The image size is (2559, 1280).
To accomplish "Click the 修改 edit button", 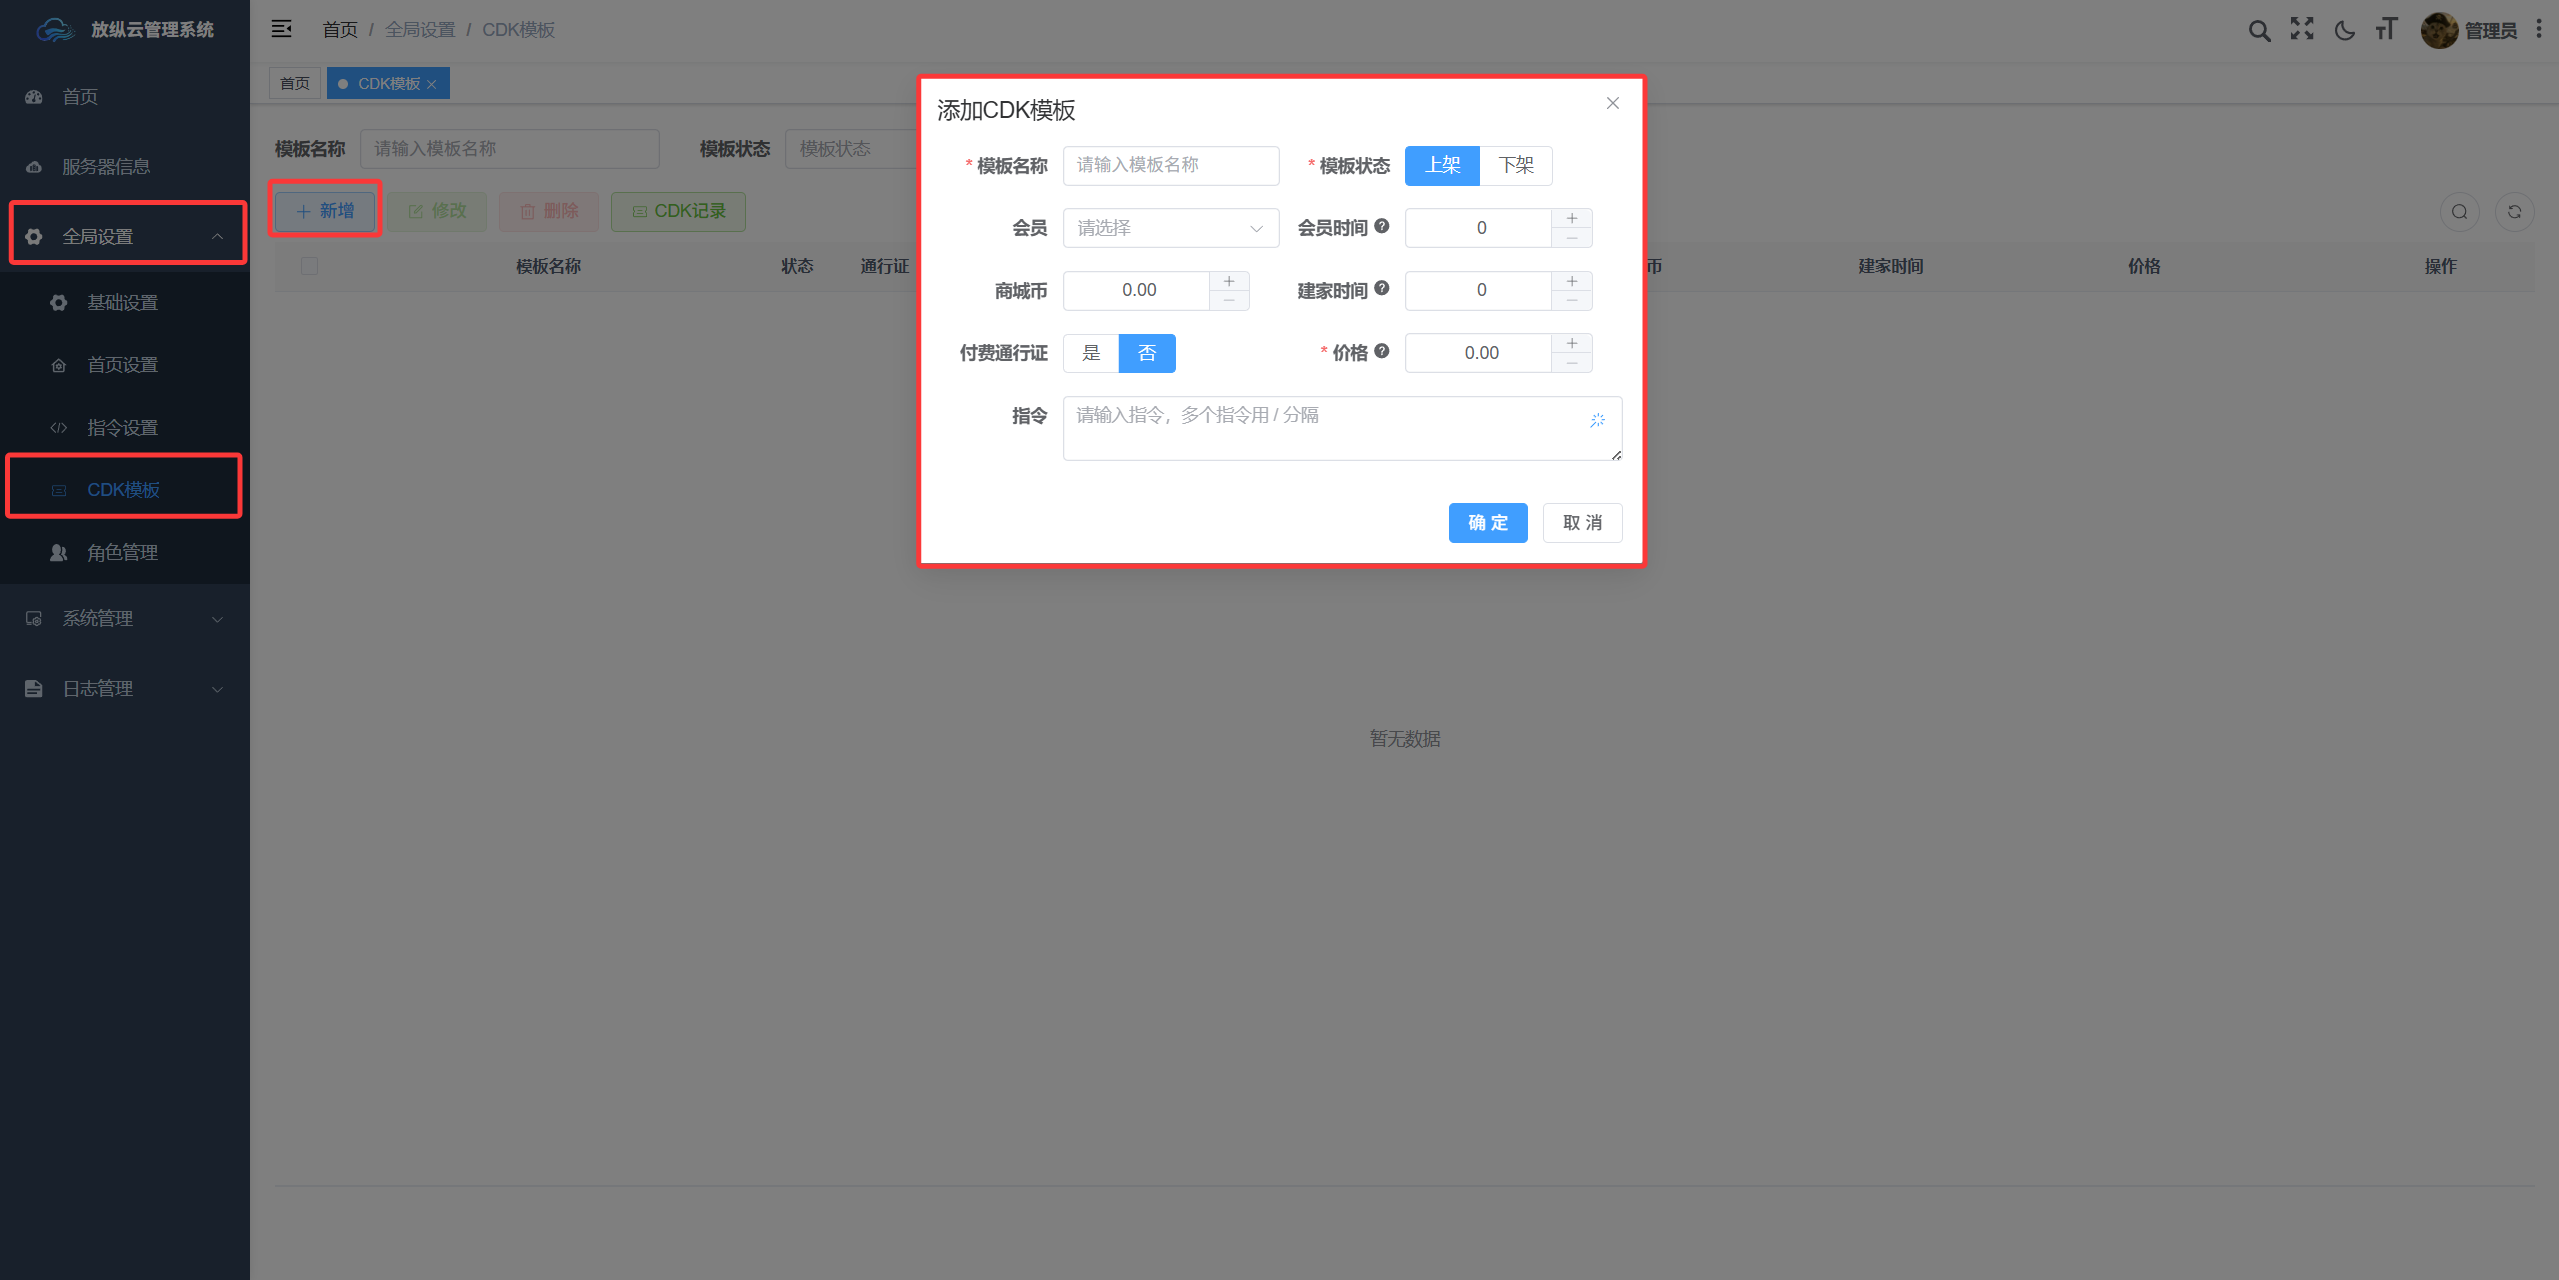I will tap(438, 211).
